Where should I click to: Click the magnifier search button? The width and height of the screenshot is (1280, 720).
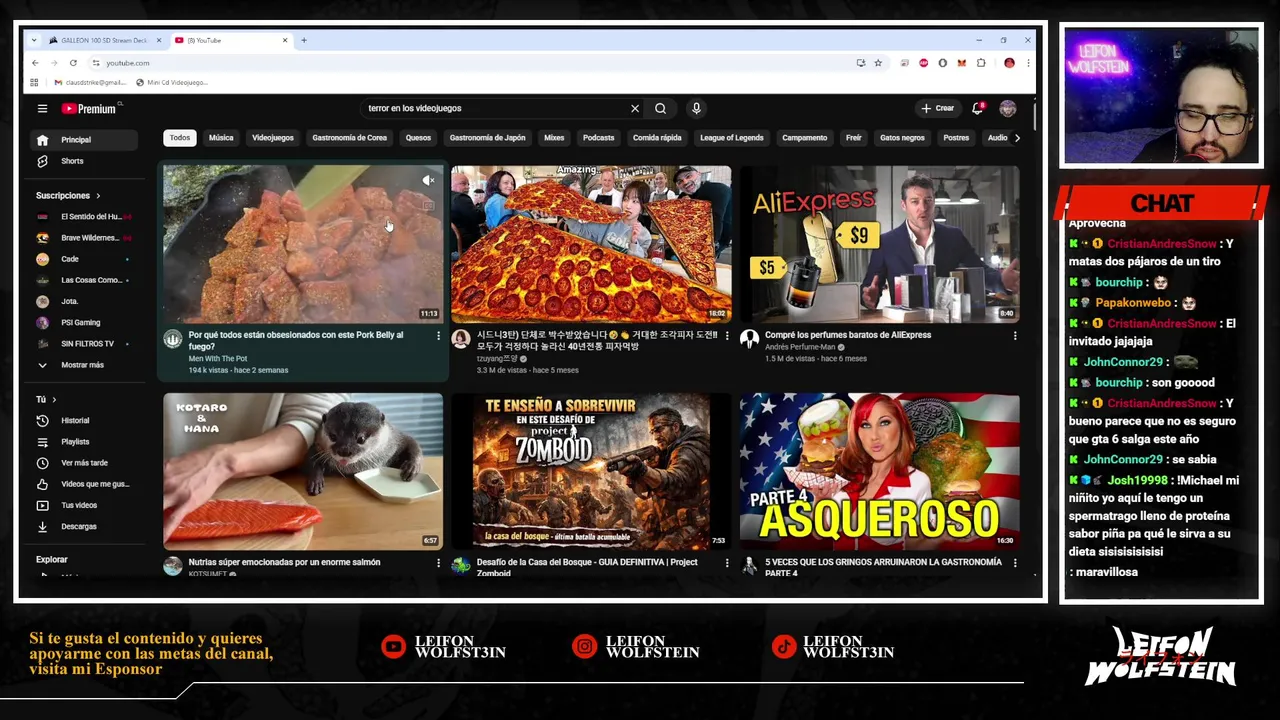pyautogui.click(x=660, y=108)
